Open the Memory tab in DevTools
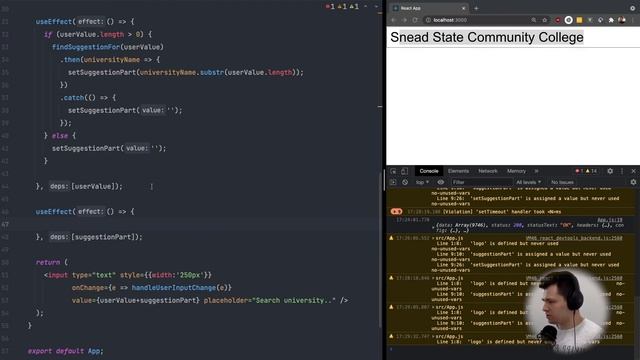Screen dimensions: 640x360 (516, 171)
